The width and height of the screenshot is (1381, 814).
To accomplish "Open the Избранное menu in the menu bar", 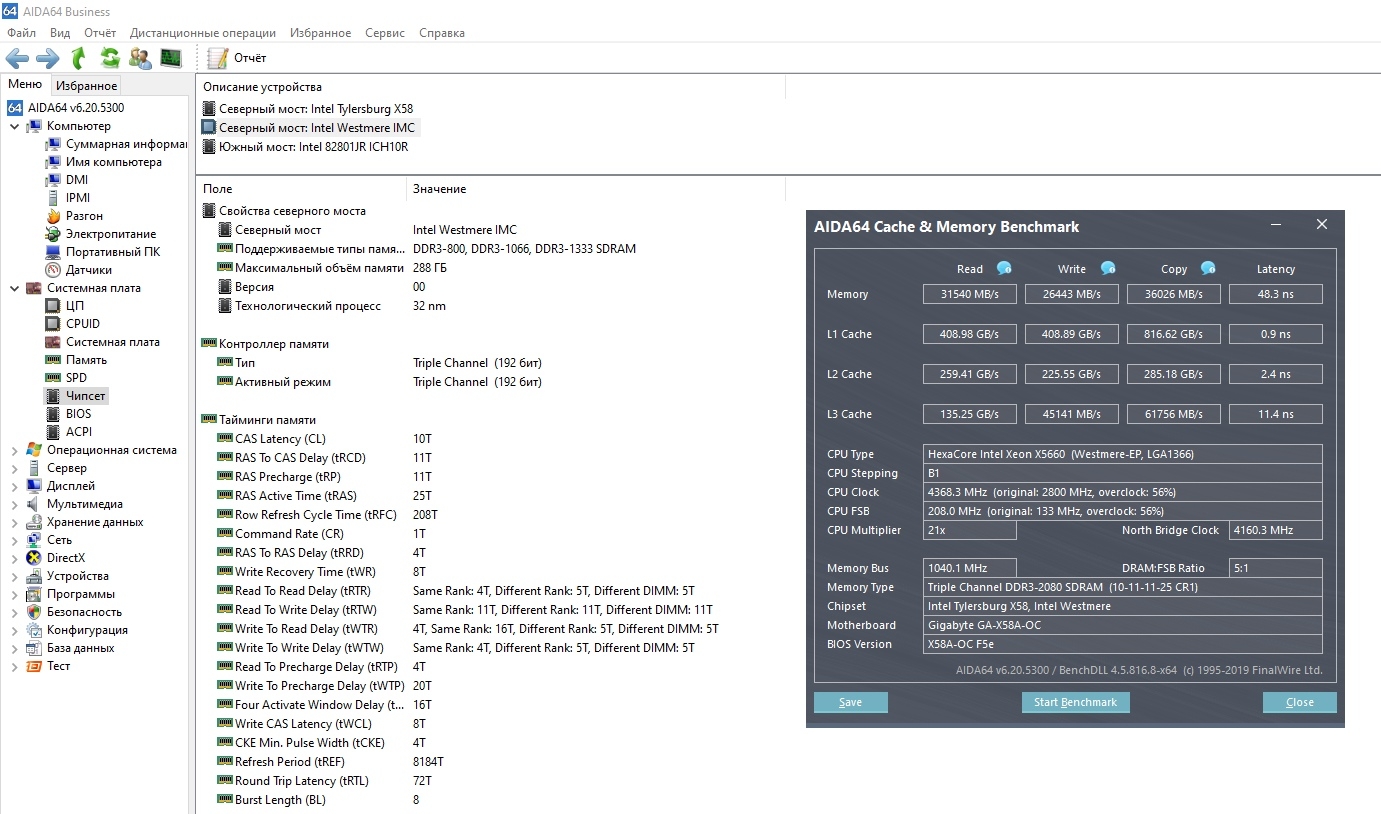I will point(320,33).
